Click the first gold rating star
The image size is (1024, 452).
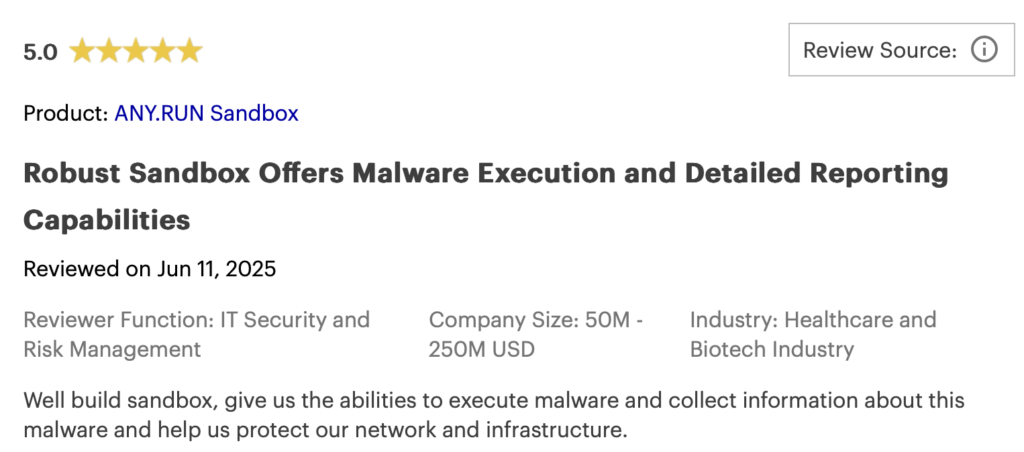click(81, 51)
